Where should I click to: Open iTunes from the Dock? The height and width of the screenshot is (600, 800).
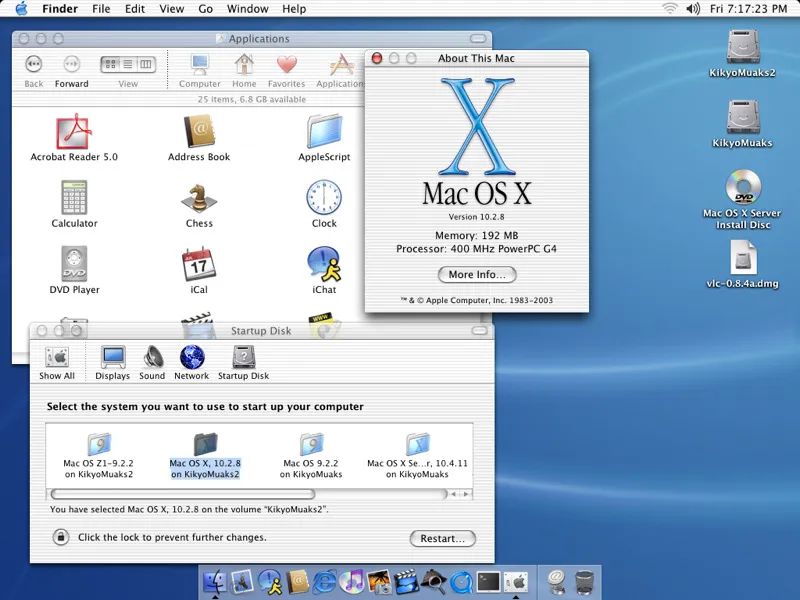(x=352, y=582)
